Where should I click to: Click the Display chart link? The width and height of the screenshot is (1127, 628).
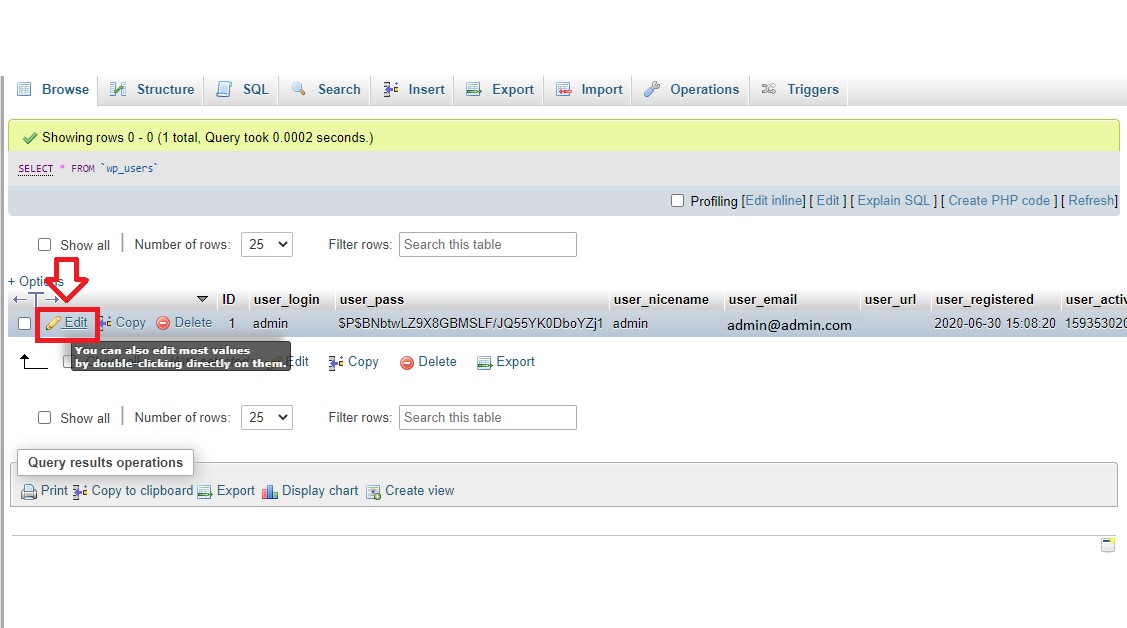click(320, 490)
